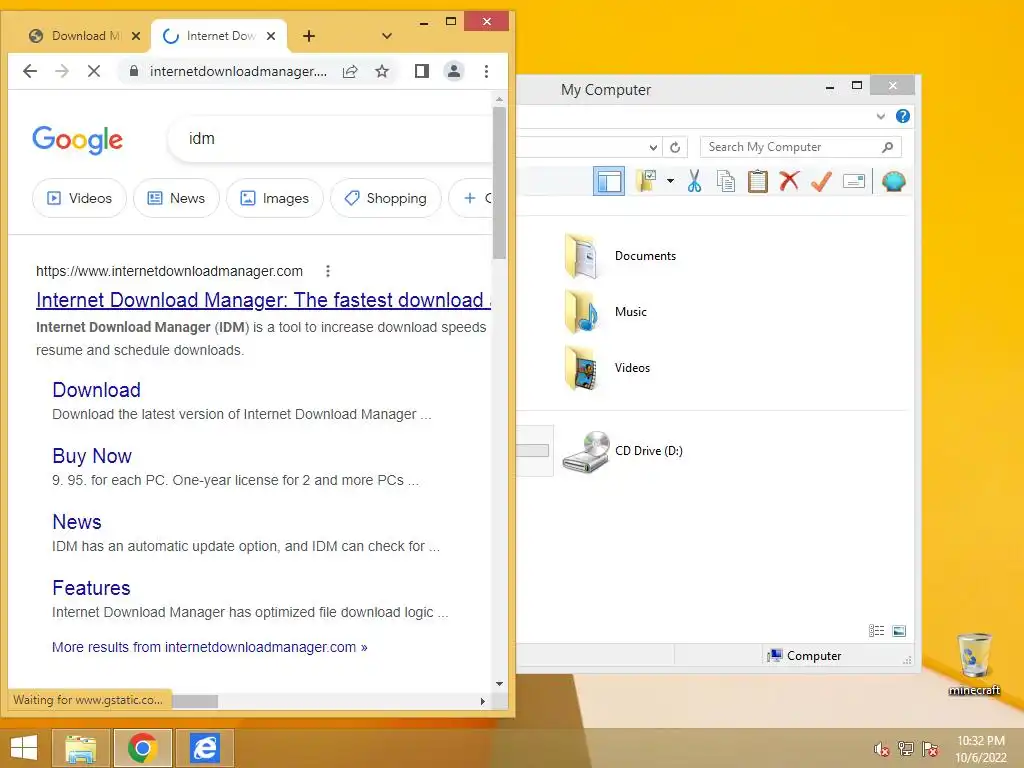Click the folder options icon in toolbar
Image resolution: width=1024 pixels, height=768 pixels.
[647, 181]
